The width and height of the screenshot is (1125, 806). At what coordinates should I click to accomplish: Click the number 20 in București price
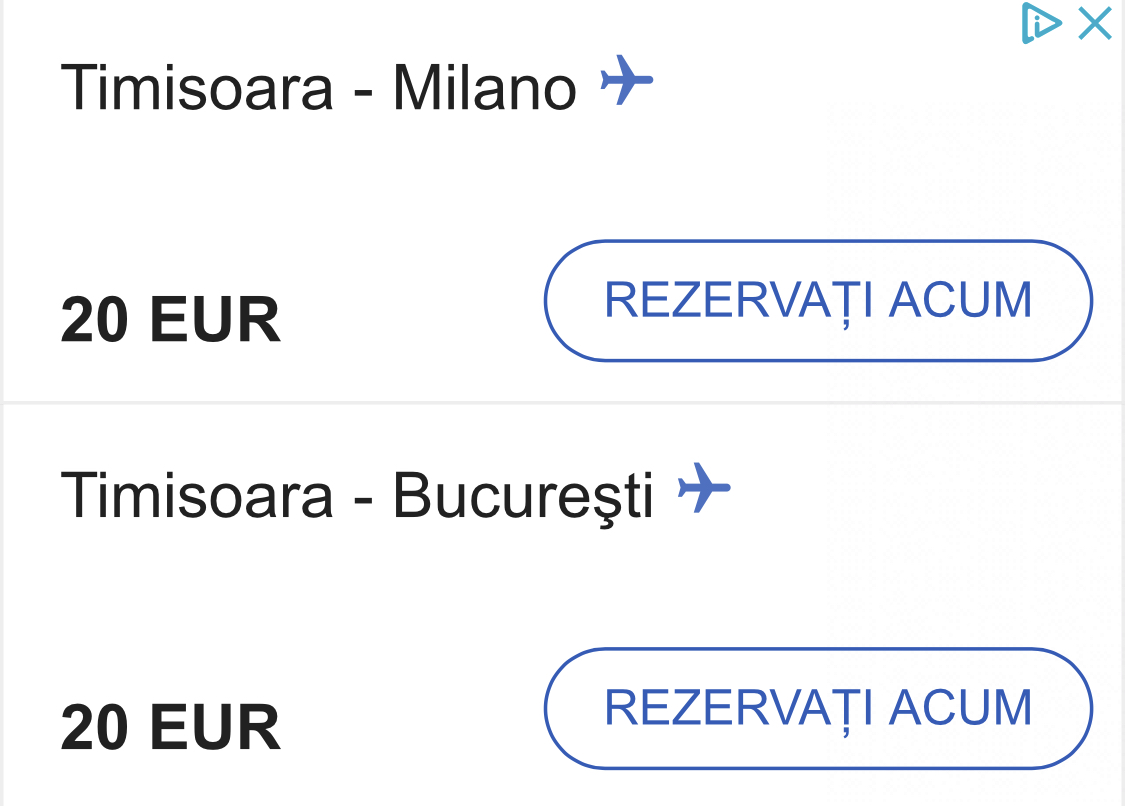(x=95, y=728)
